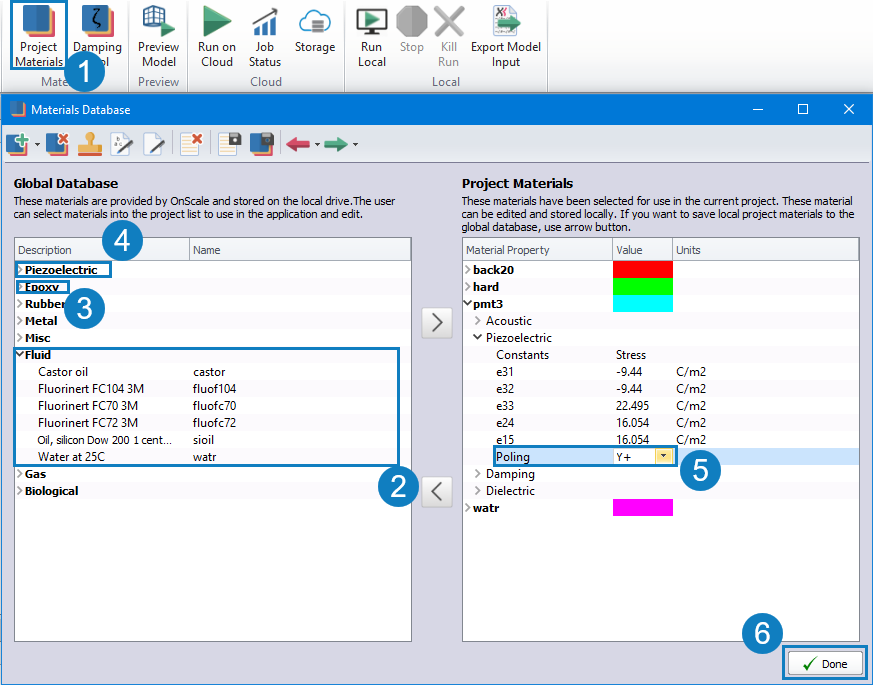The image size is (873, 685).
Task: Click the Constants value Stress
Action: coord(631,355)
